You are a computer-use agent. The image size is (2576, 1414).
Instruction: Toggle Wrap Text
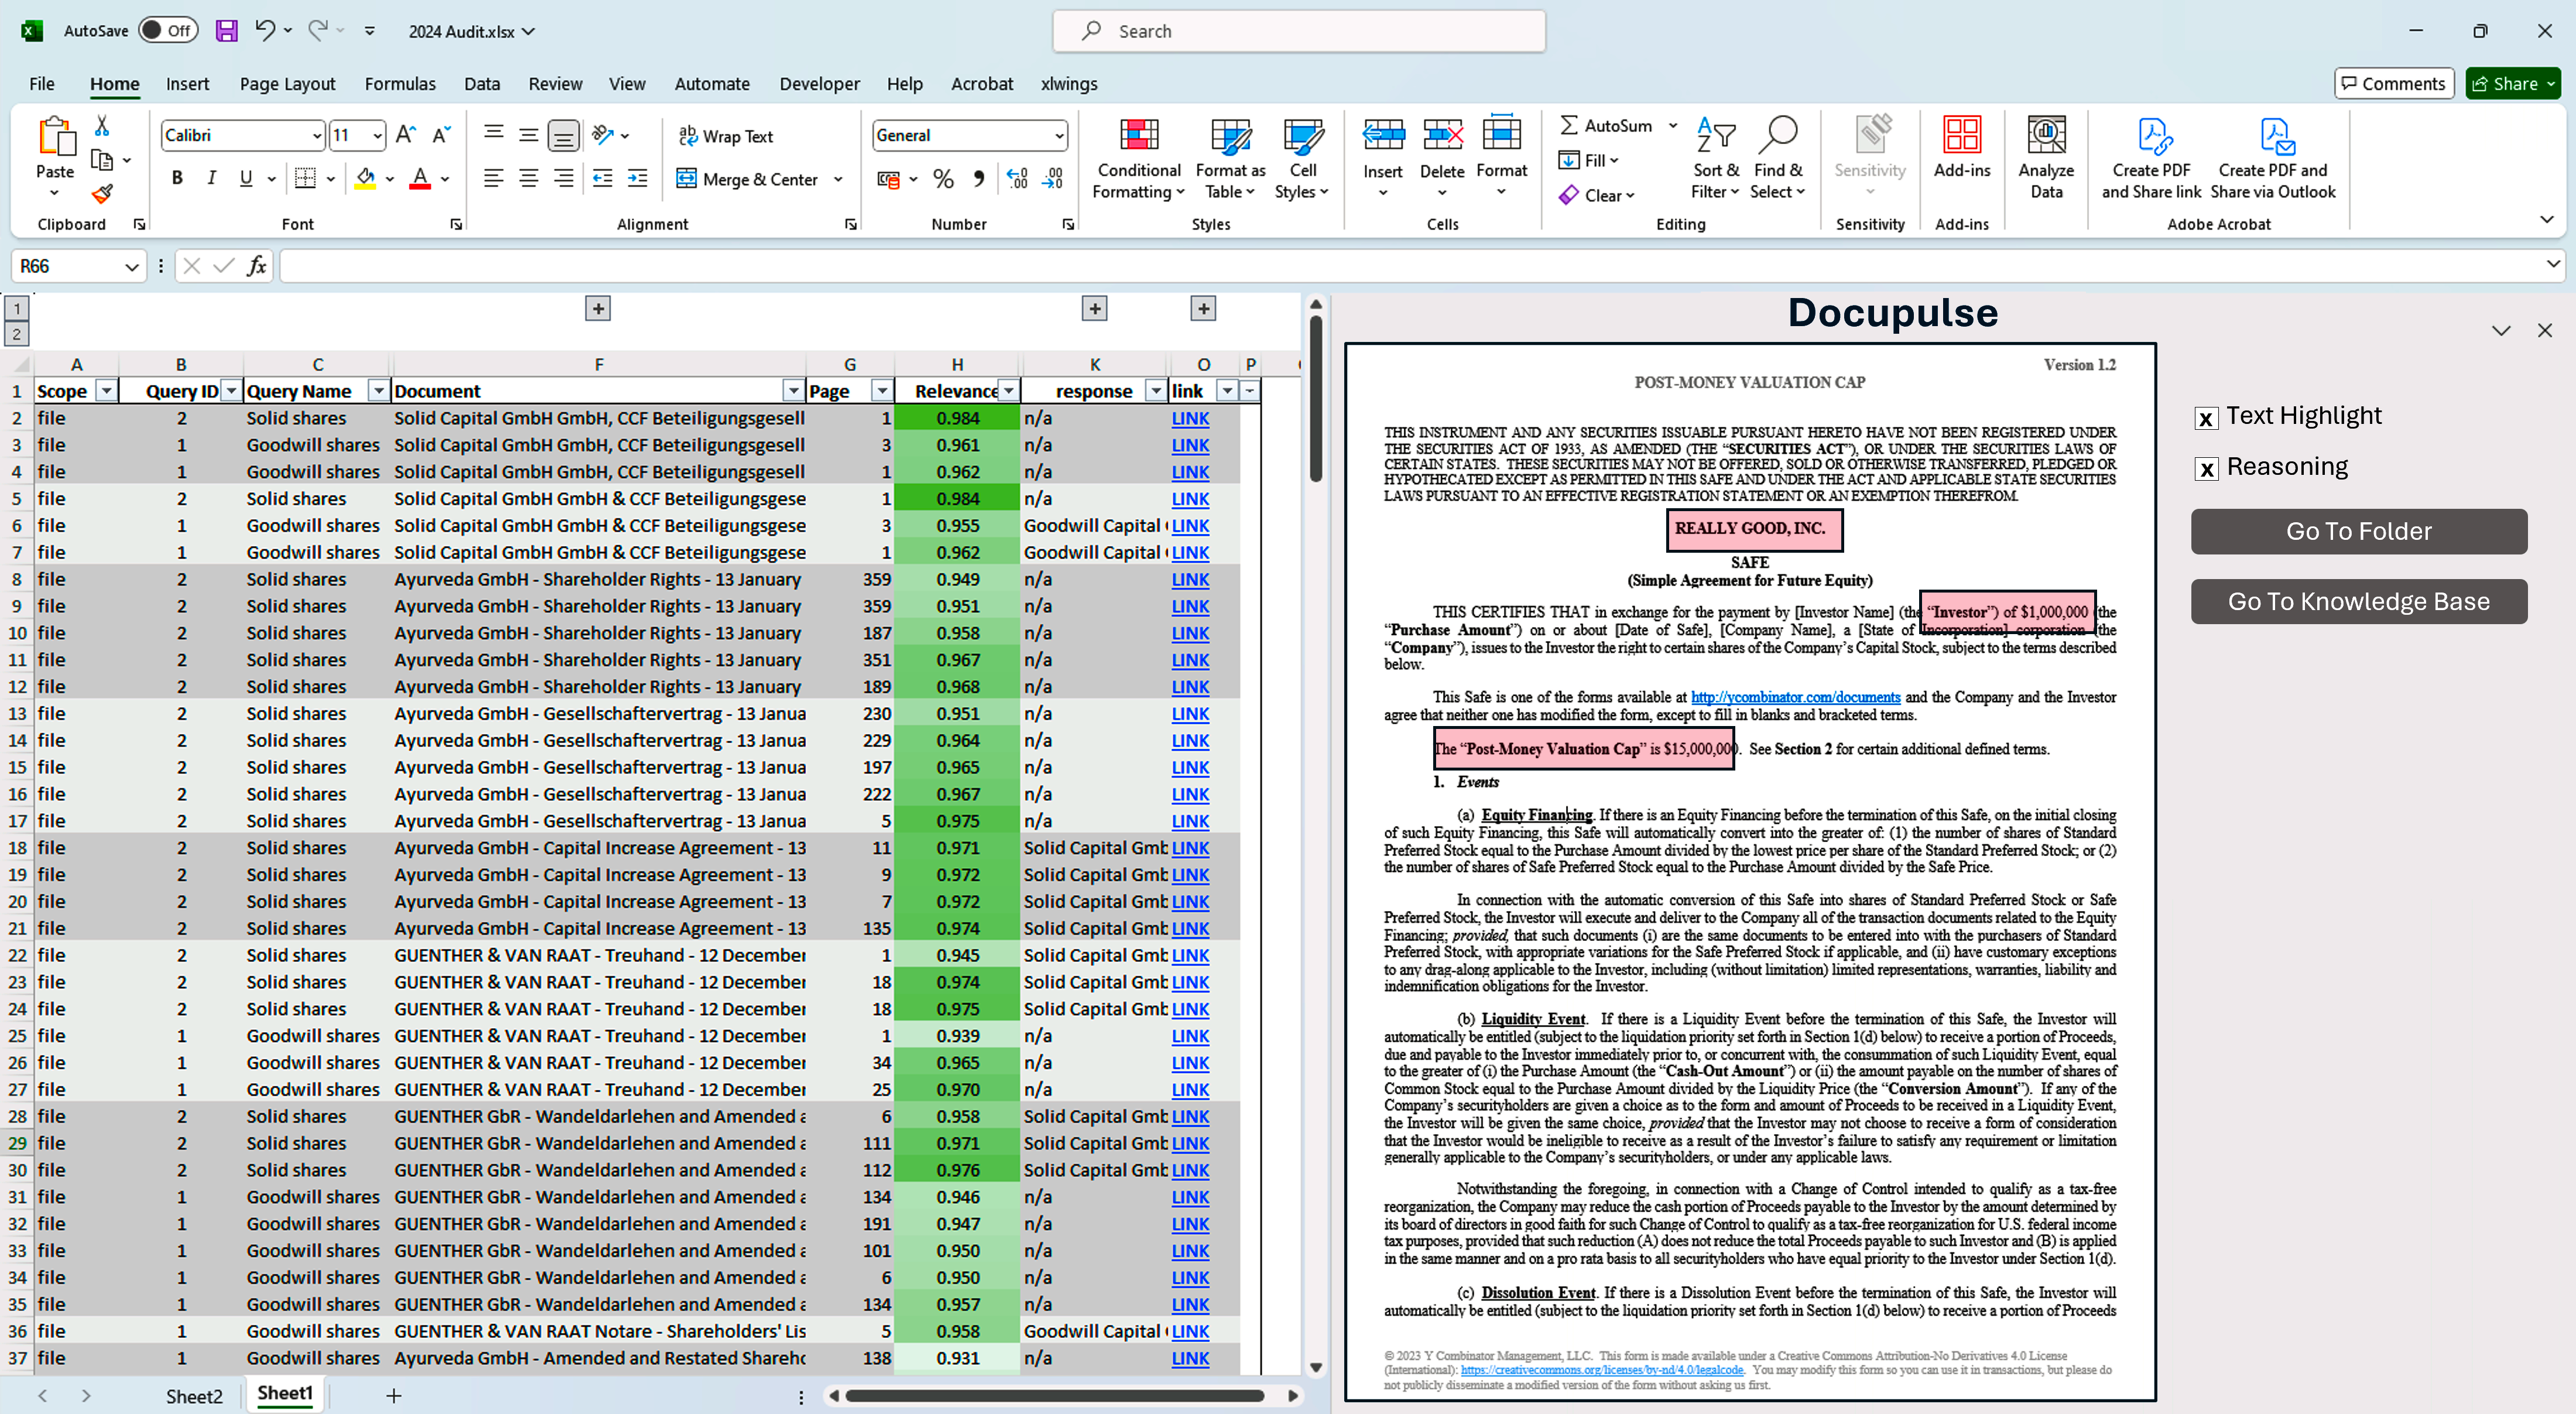pos(726,136)
